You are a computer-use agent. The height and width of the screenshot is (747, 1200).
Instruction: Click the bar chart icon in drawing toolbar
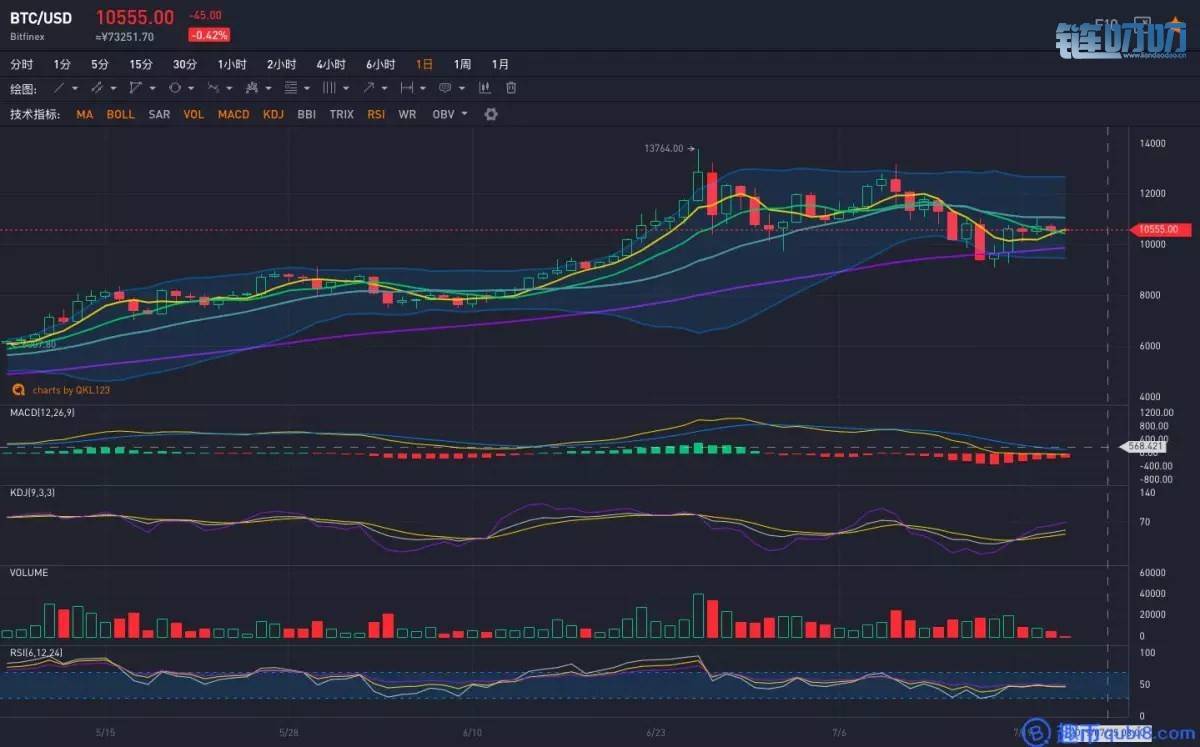pos(485,88)
